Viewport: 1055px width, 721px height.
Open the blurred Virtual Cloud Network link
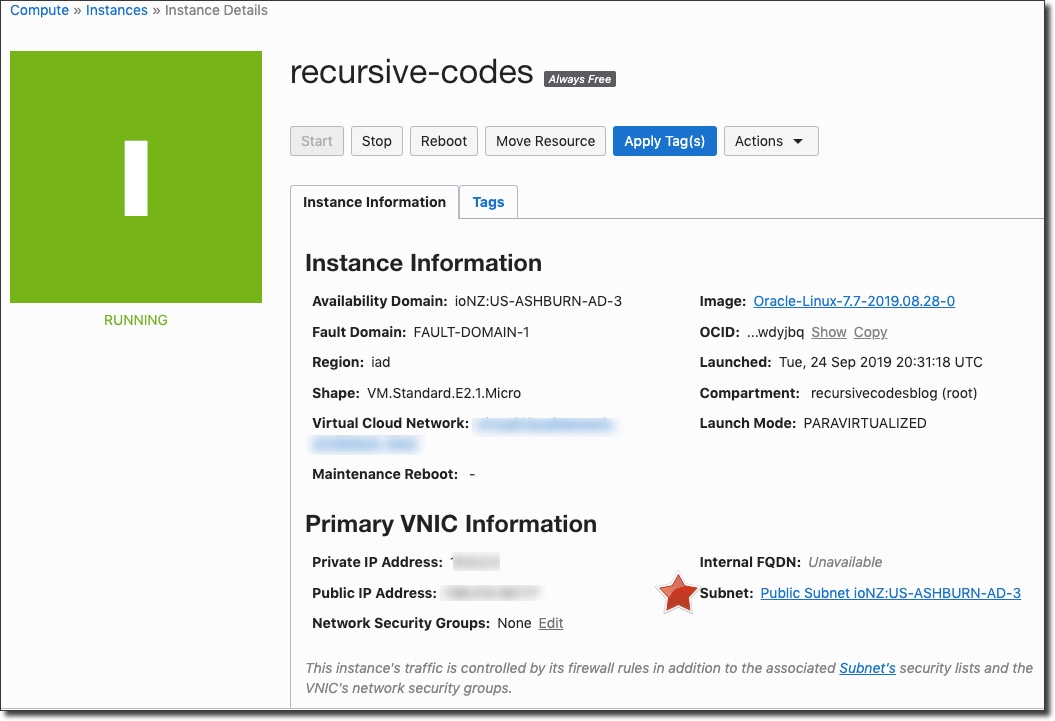click(x=544, y=425)
